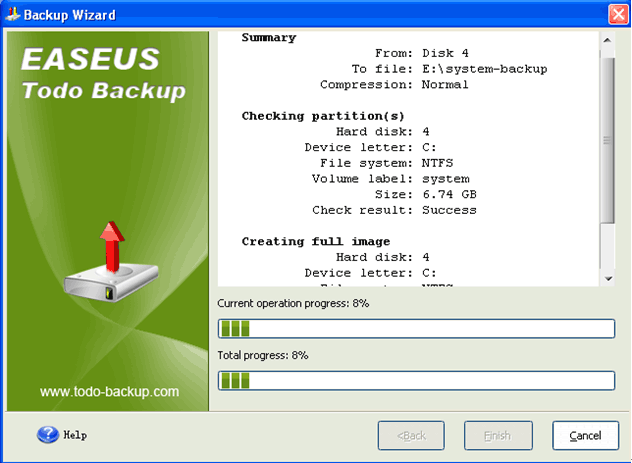This screenshot has width=632, height=463.
Task: Click the 'Checking partition(s)' heading
Action: coord(323,116)
